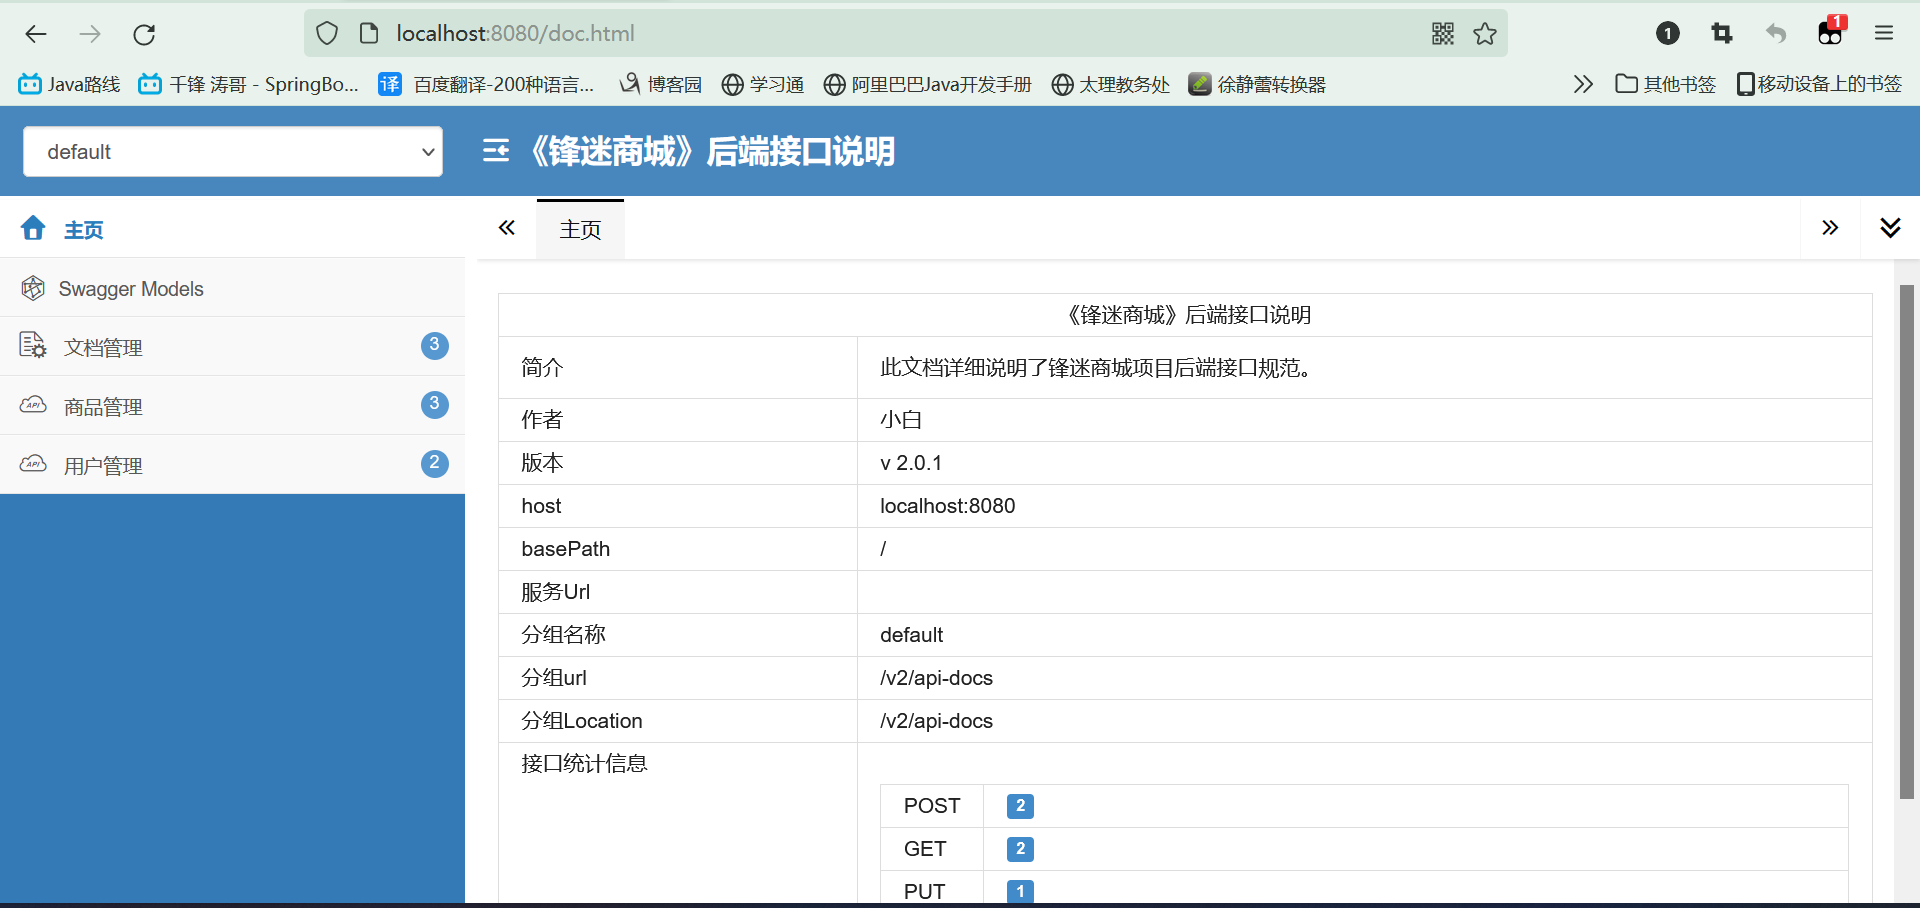Click the undo arrow toolbar icon
Image resolution: width=1920 pixels, height=908 pixels.
[x=1776, y=33]
